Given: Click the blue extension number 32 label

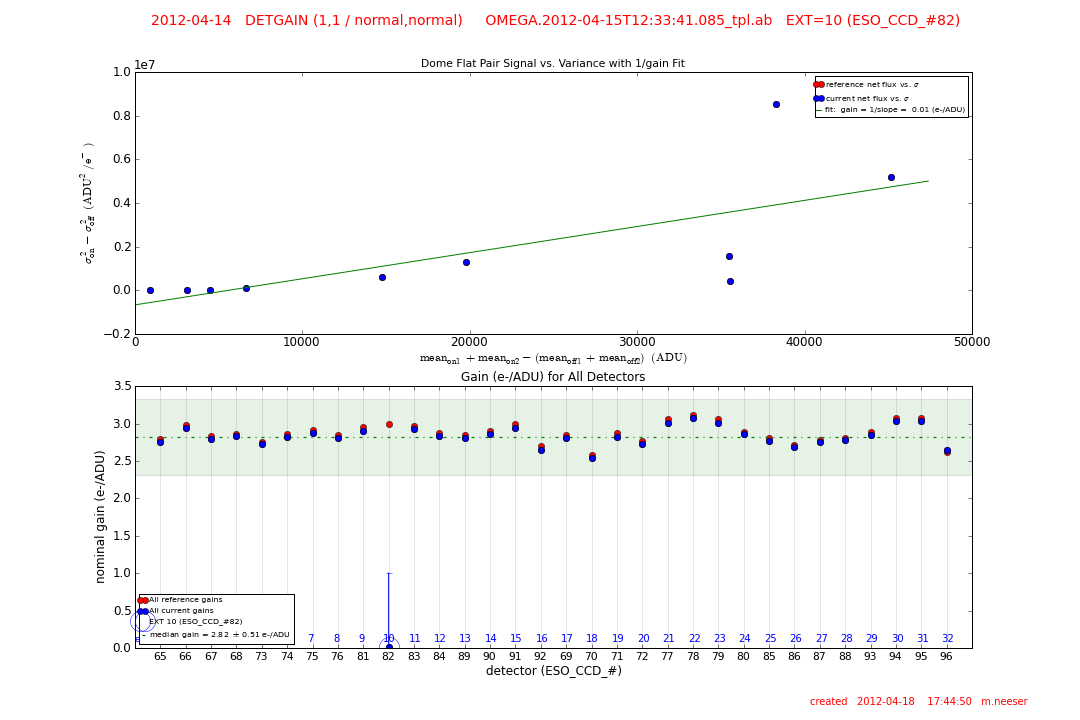Looking at the screenshot, I should click(947, 639).
